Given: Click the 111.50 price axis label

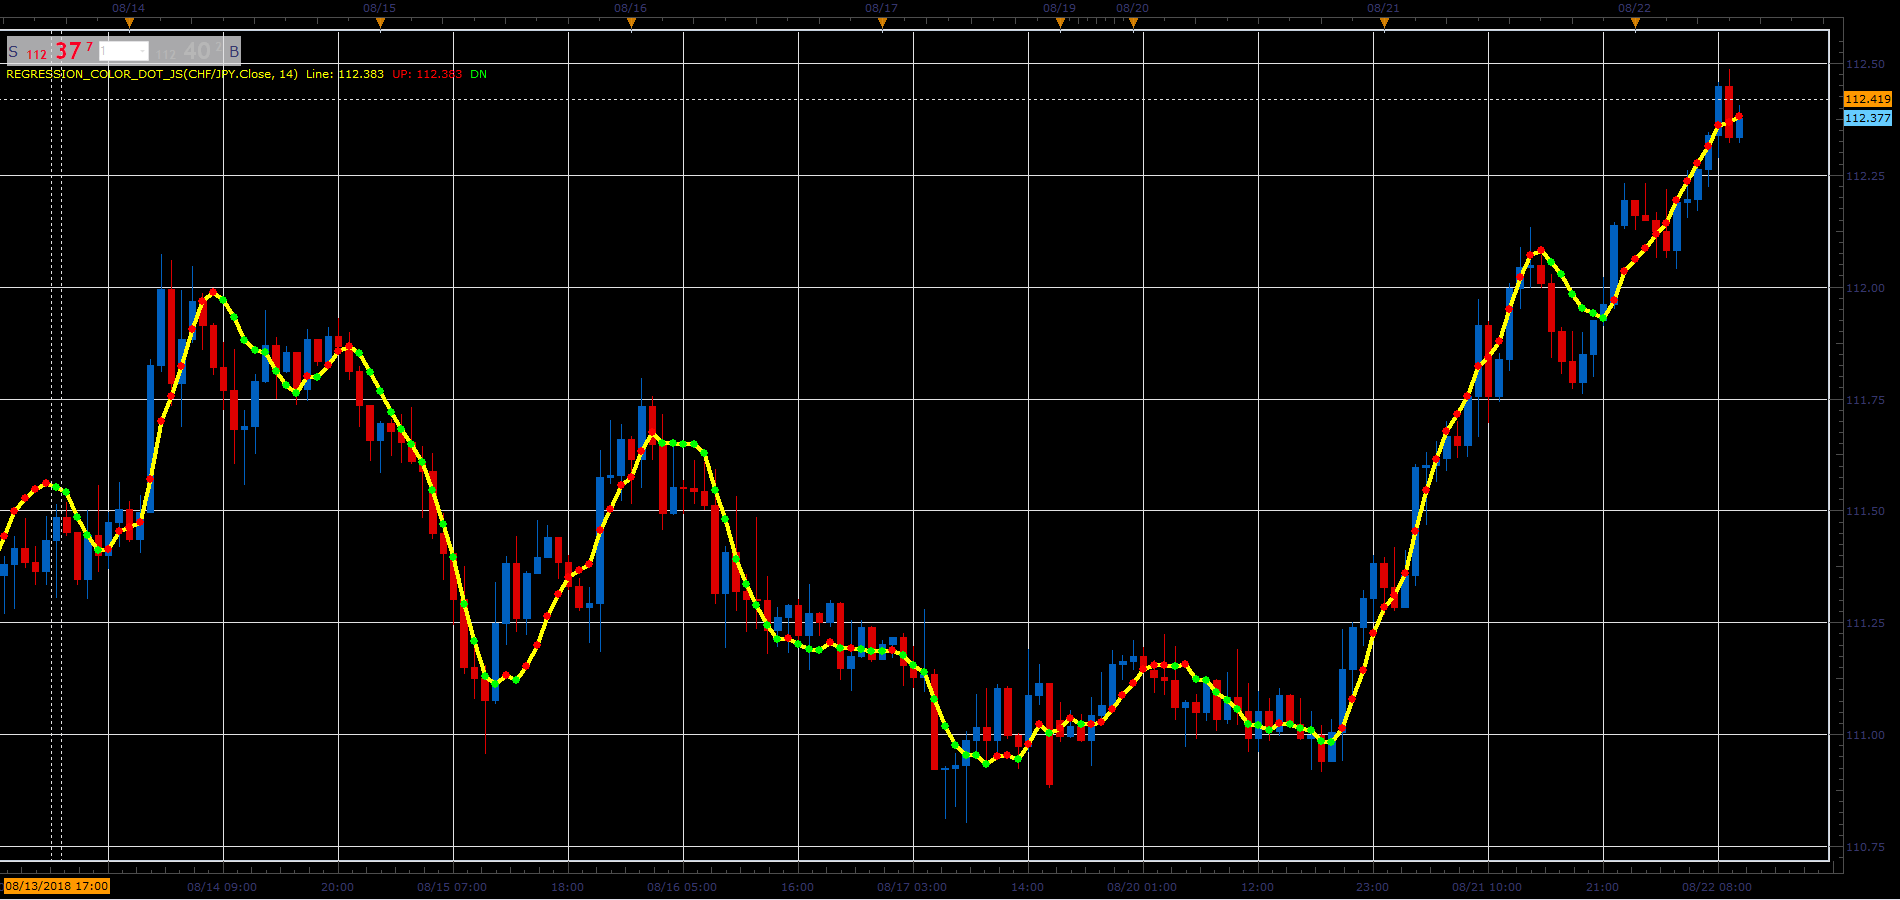Looking at the screenshot, I should point(1865,511).
